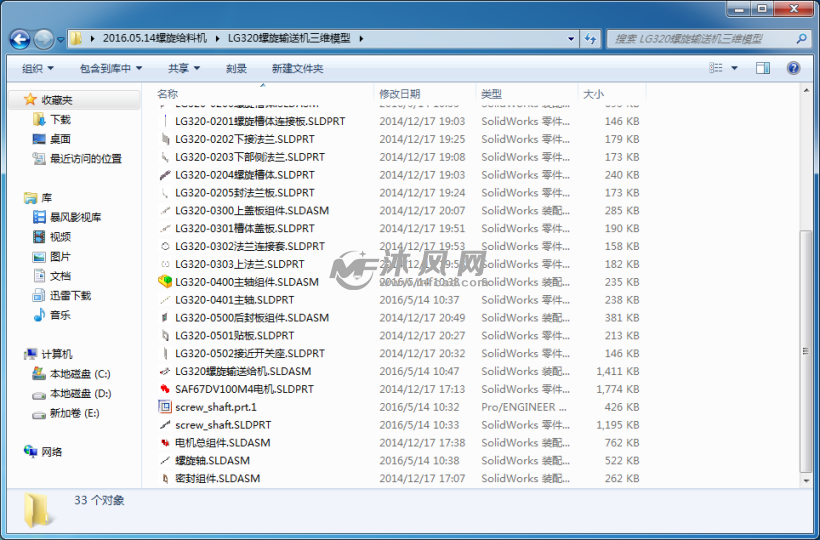Click the icon of LG320-0302法兰连接套.SLDPRT

click(x=165, y=246)
